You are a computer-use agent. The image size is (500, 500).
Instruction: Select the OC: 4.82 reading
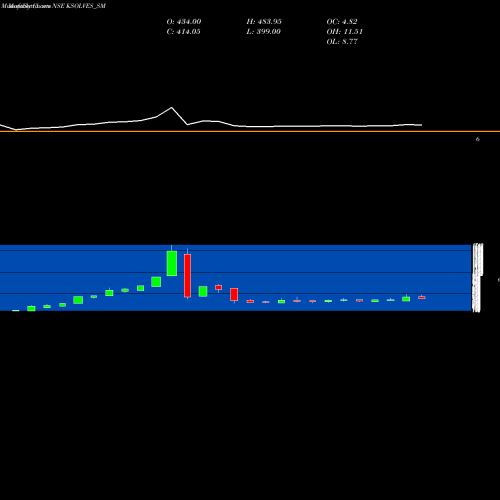(x=342, y=21)
